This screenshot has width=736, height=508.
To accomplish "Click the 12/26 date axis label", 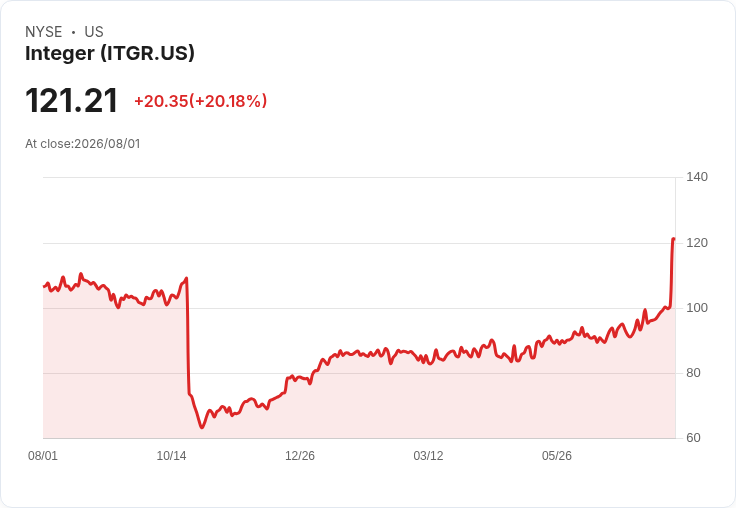I will click(x=300, y=456).
